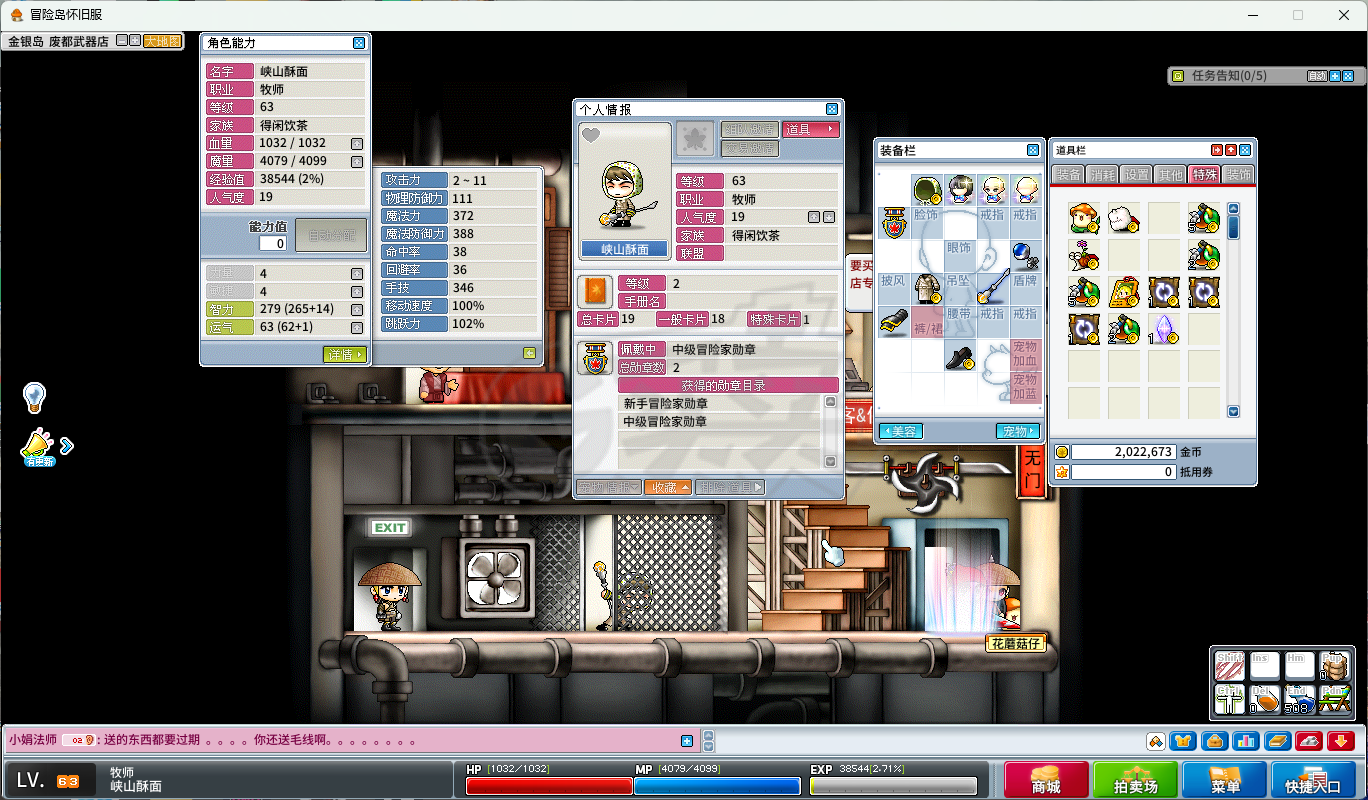Screen dimensions: 1368x800
Task: Click the red key settings shortcut icon
Action: click(1309, 741)
